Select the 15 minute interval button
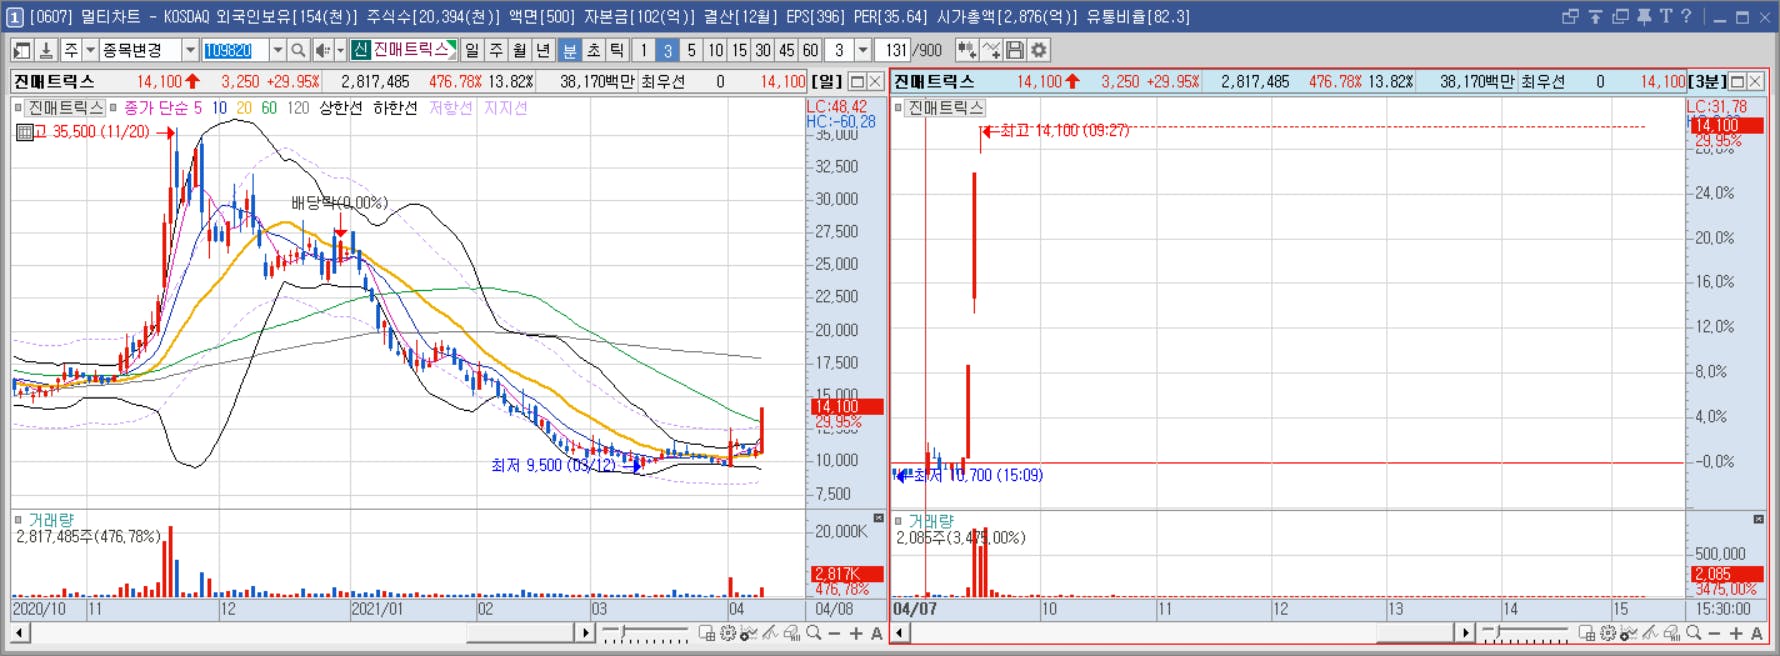This screenshot has width=1780, height=656. coord(739,50)
